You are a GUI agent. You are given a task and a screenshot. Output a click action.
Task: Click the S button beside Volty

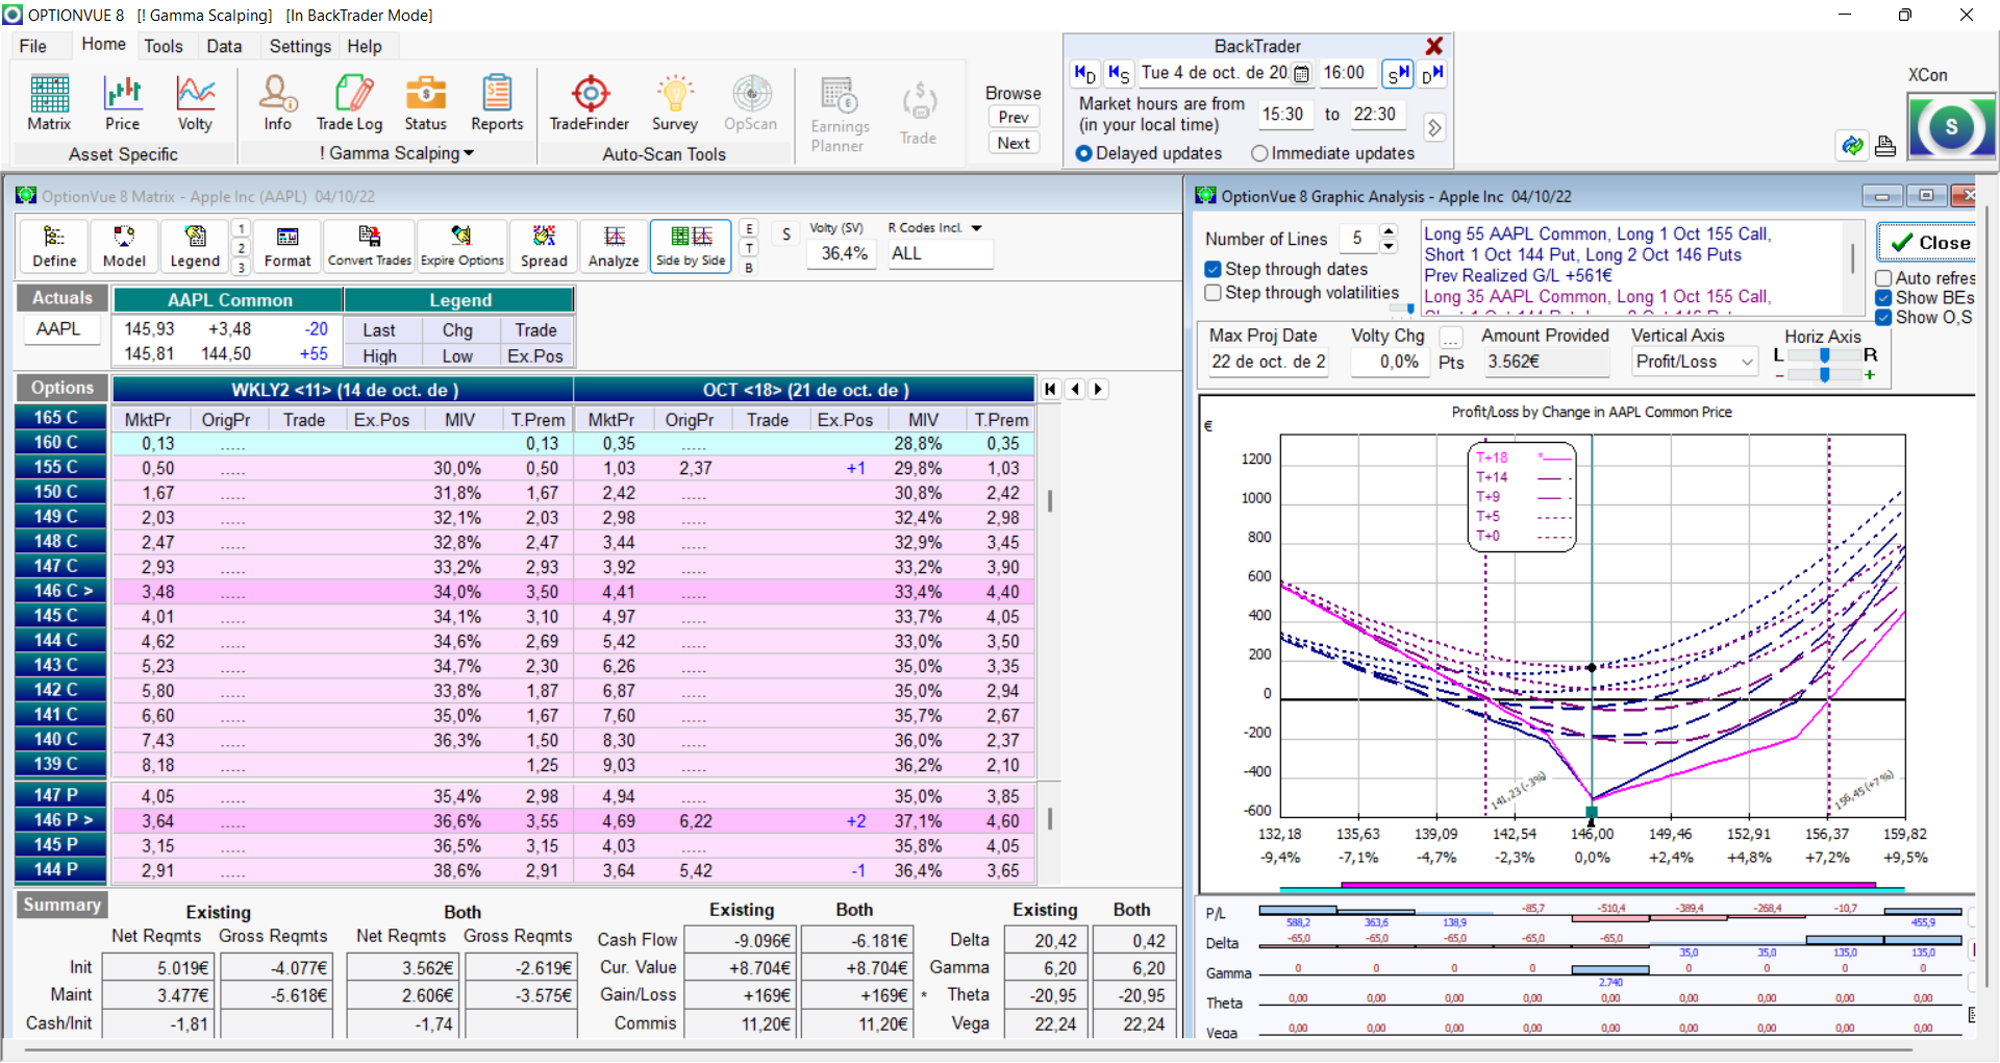click(786, 235)
